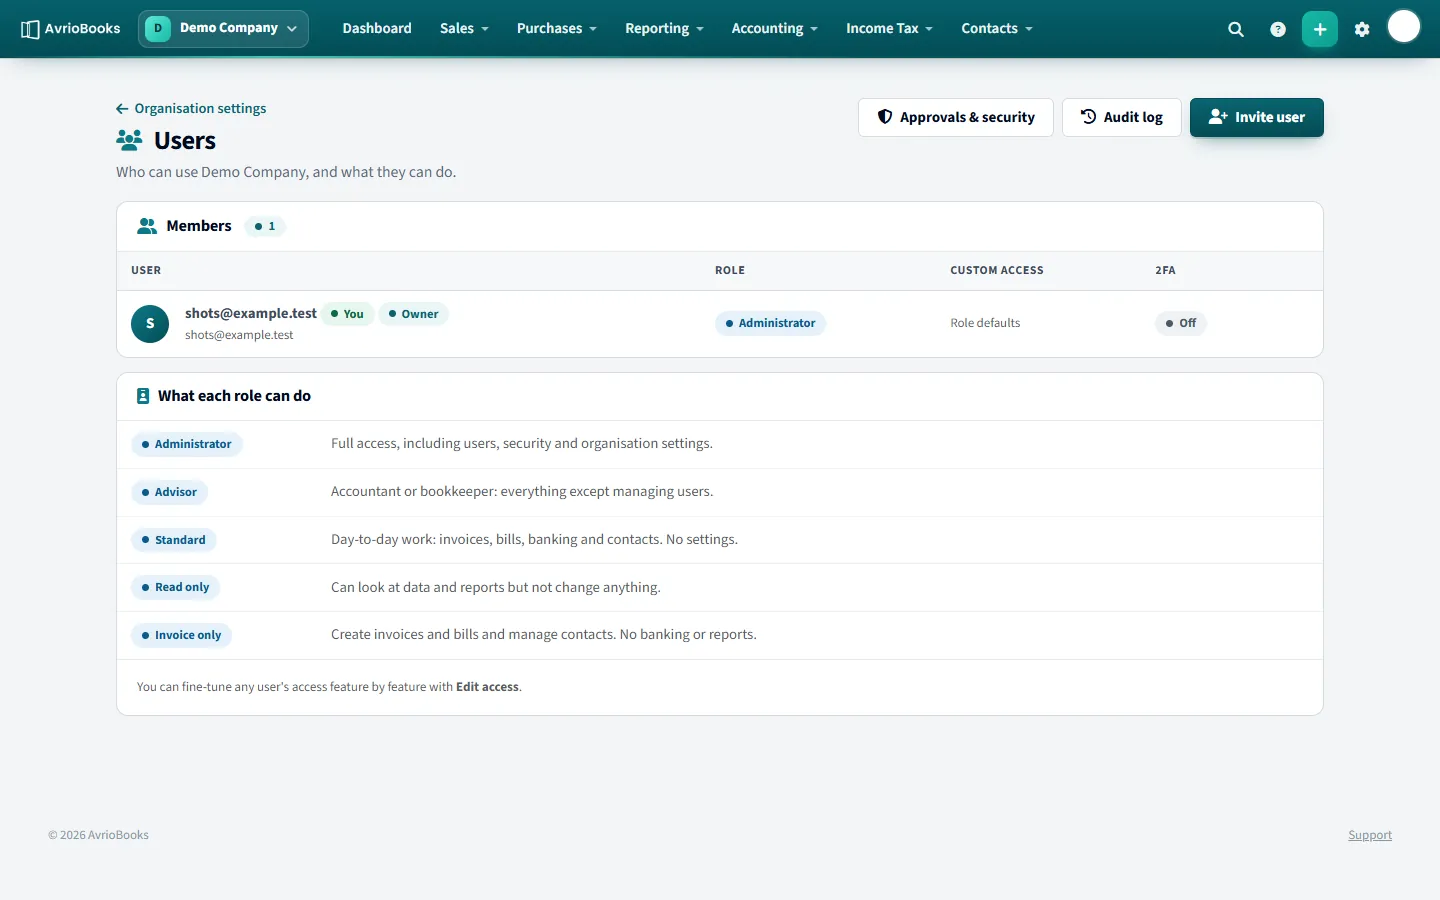Click the Users heading people icon
Image resolution: width=1440 pixels, height=900 pixels.
[x=129, y=140]
